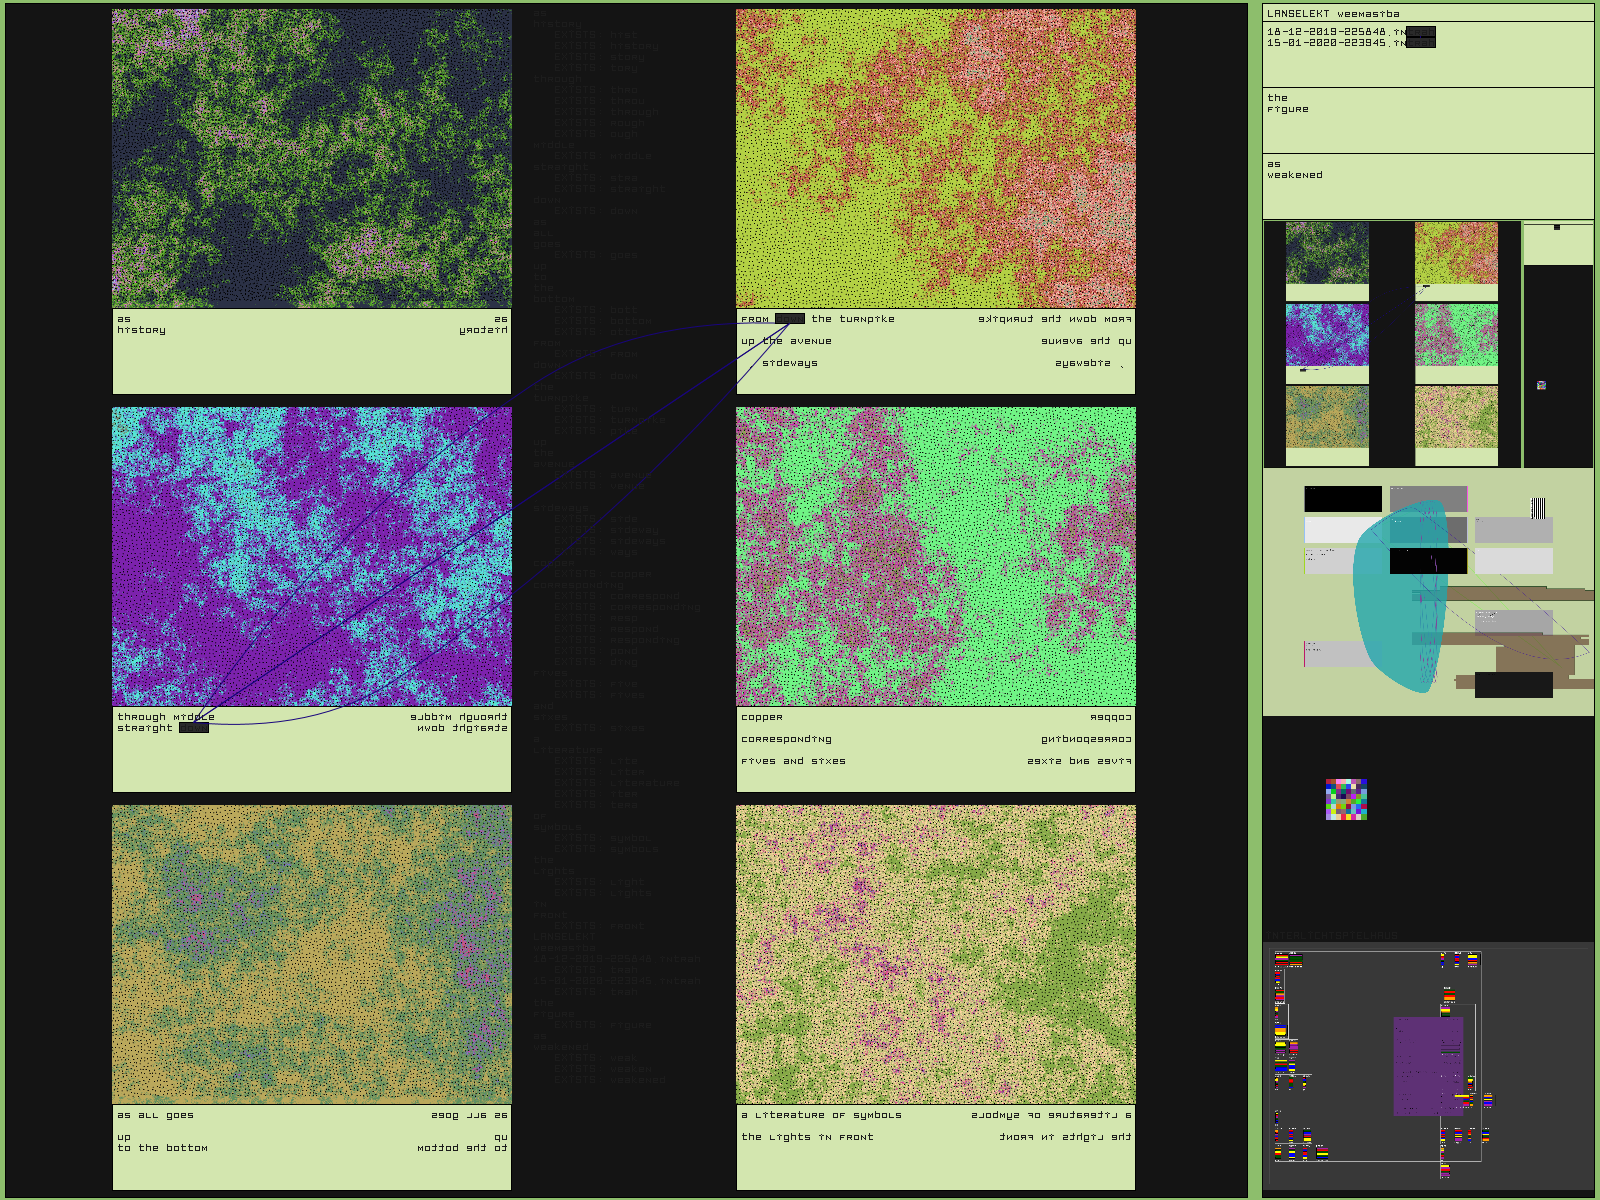
Task: Click the 'the figure' text panel
Action: 1428,120
